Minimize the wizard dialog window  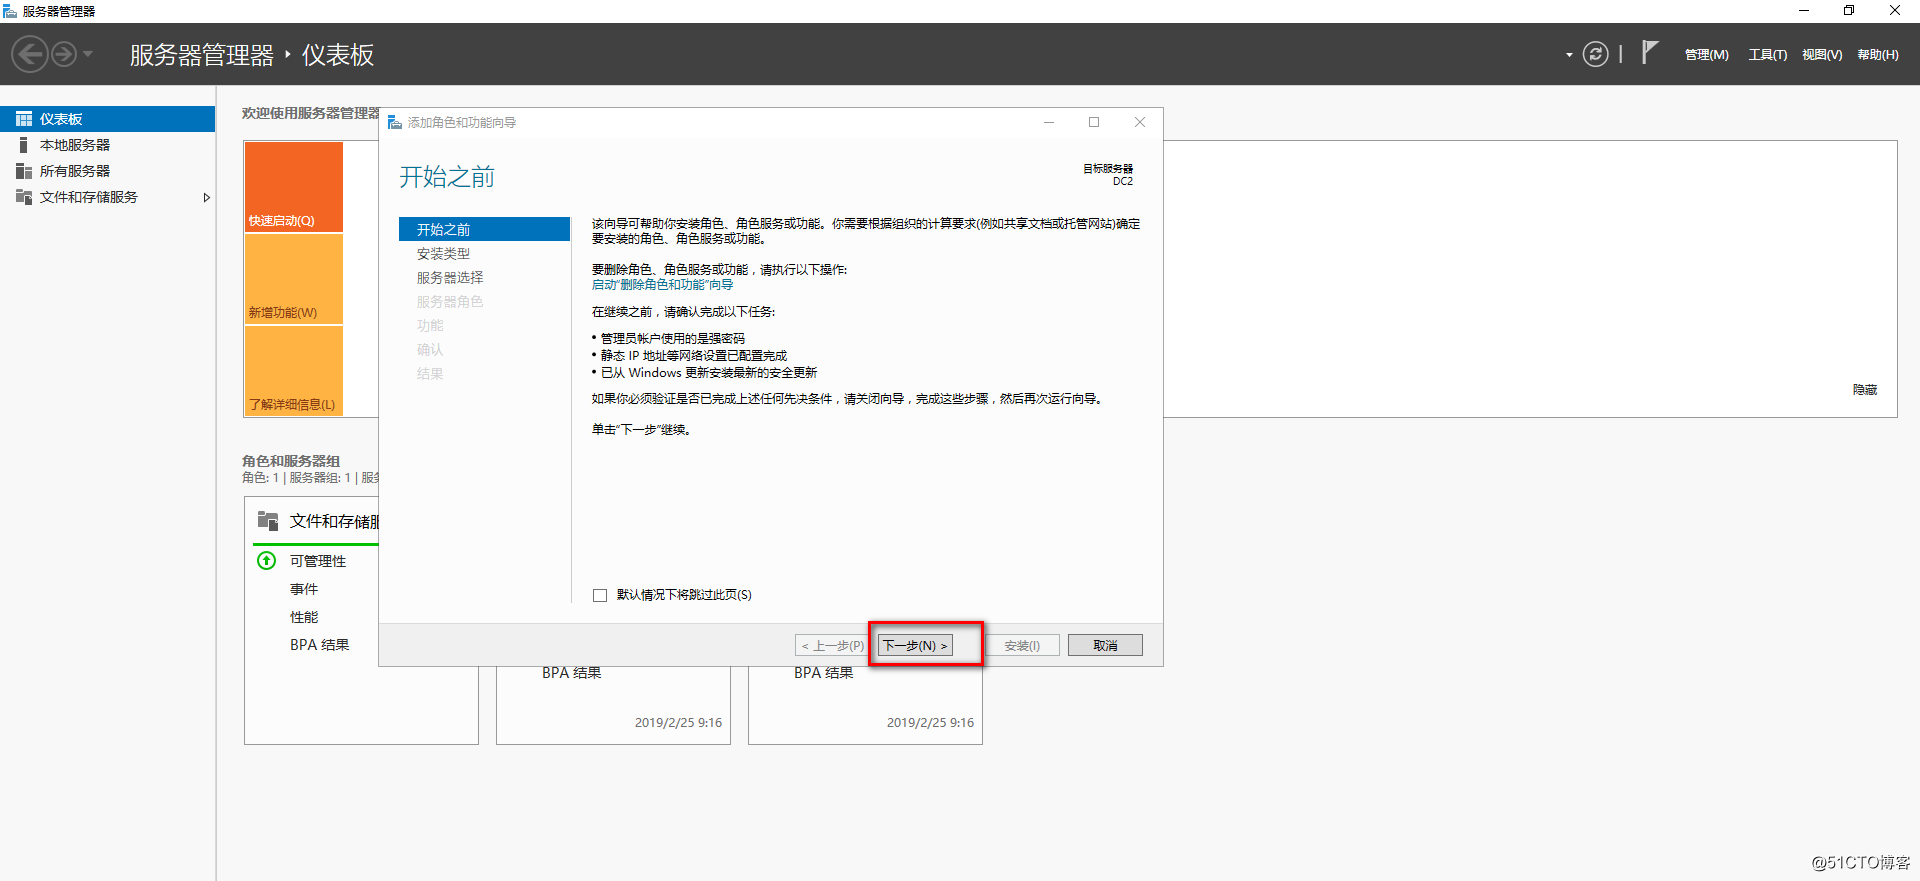(x=1049, y=122)
